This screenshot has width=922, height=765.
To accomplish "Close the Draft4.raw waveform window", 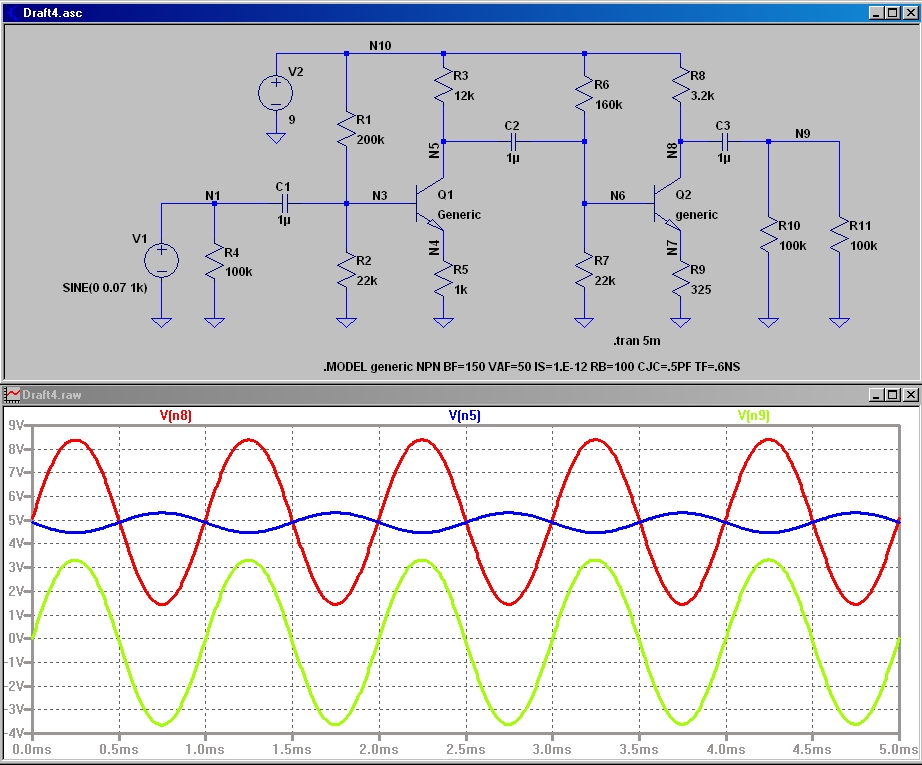I will click(x=910, y=395).
